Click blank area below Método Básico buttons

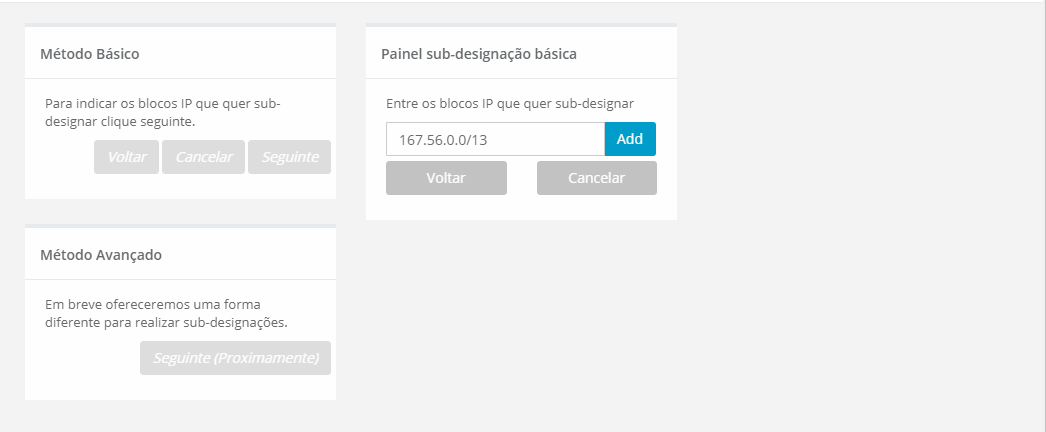pos(180,187)
